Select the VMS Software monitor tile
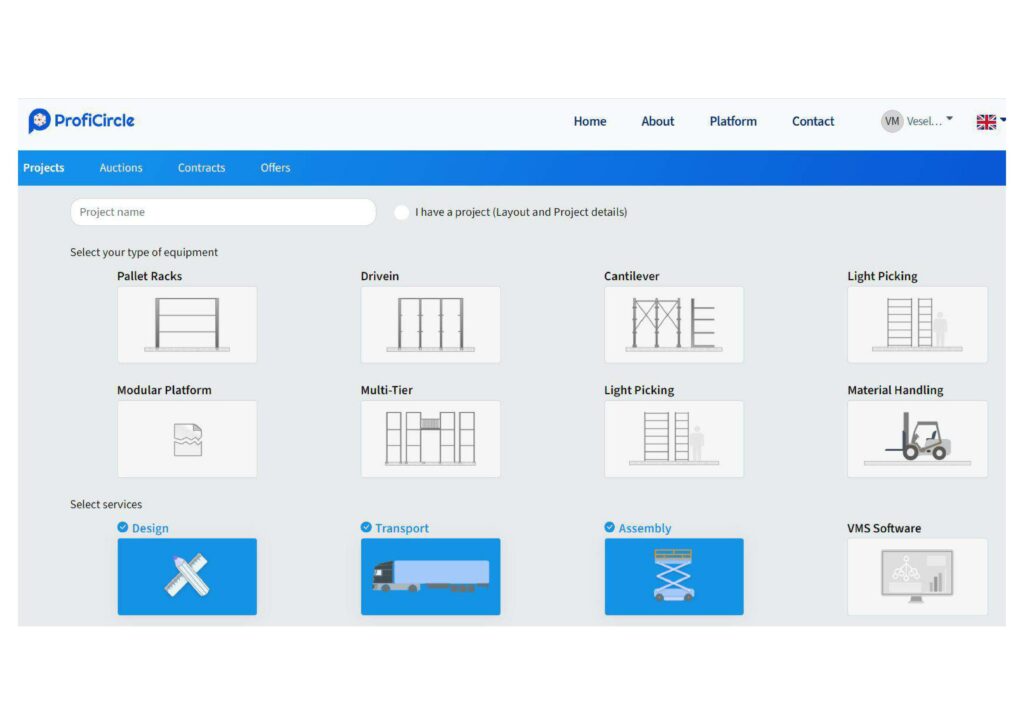The image size is (1024, 724). pos(918,576)
